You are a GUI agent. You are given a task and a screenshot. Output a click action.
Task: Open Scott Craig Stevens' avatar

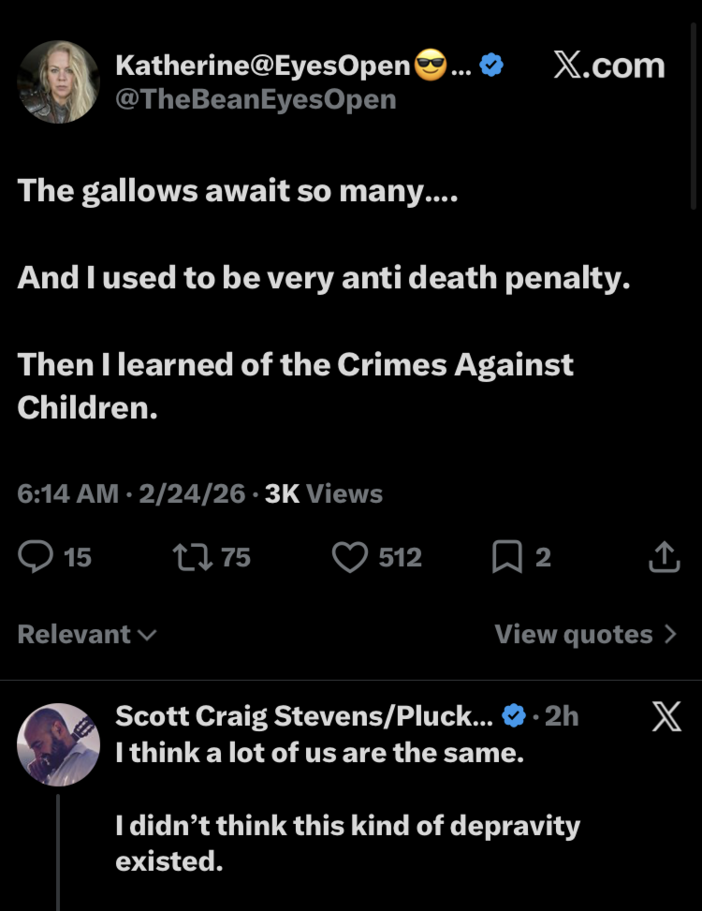(58, 744)
